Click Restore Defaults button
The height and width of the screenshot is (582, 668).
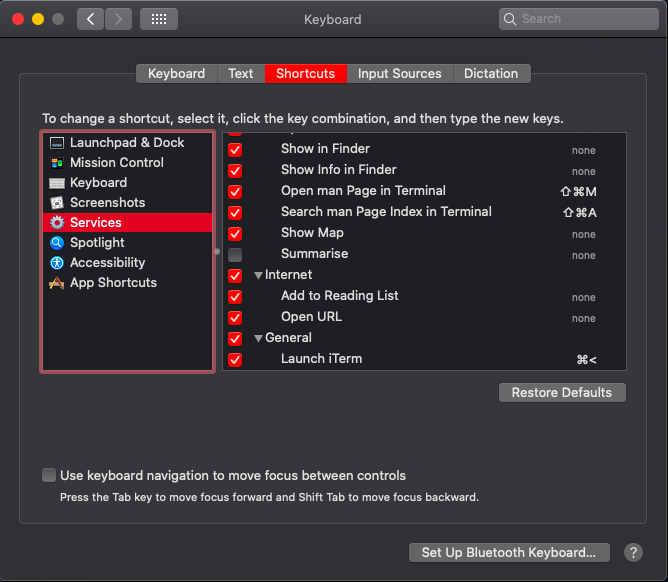(562, 392)
